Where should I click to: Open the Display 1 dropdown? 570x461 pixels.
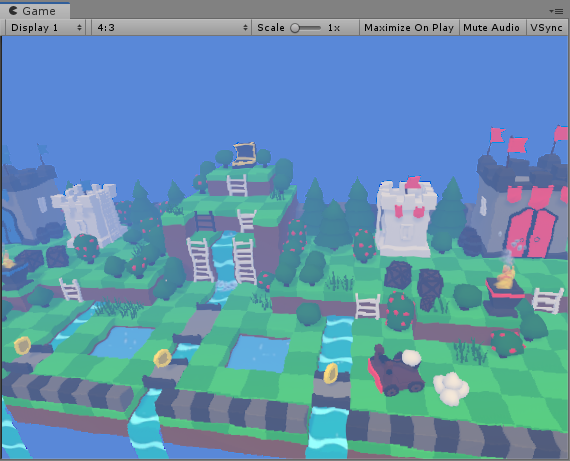coord(46,28)
